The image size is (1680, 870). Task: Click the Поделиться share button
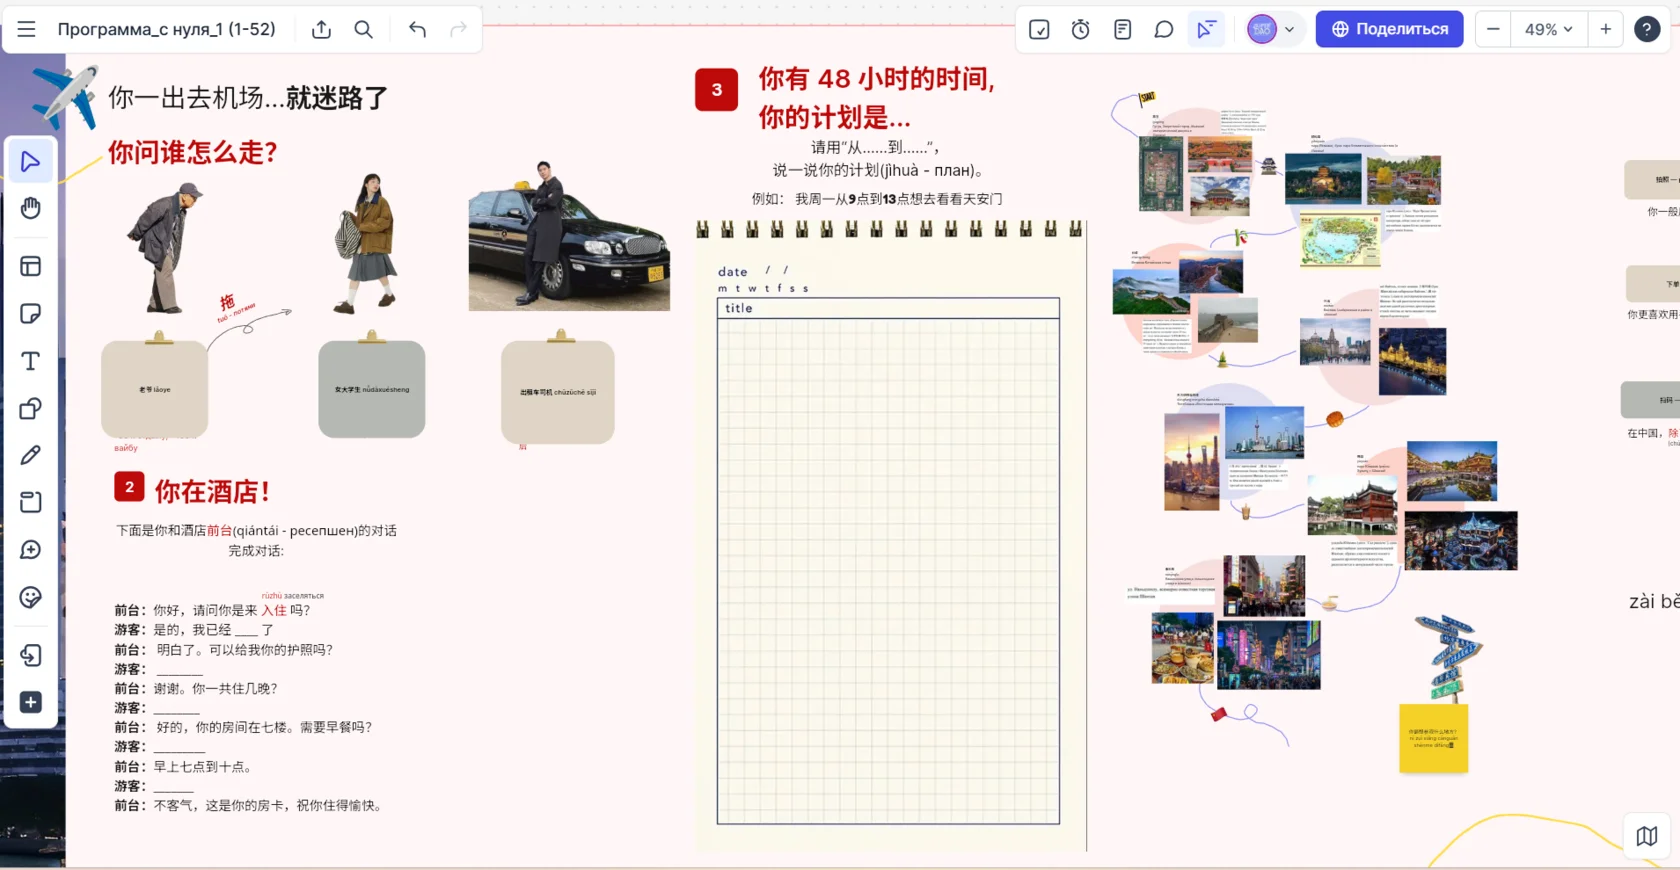(1389, 29)
